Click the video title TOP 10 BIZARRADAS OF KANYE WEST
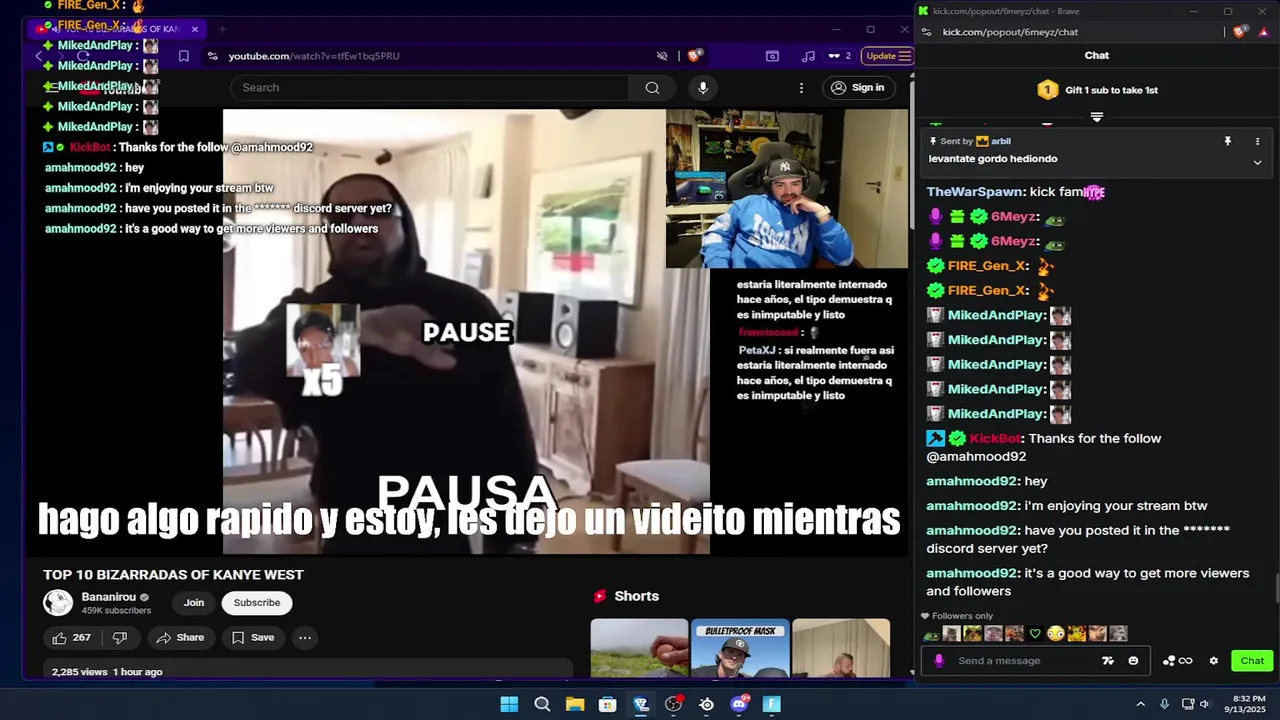 pos(173,575)
